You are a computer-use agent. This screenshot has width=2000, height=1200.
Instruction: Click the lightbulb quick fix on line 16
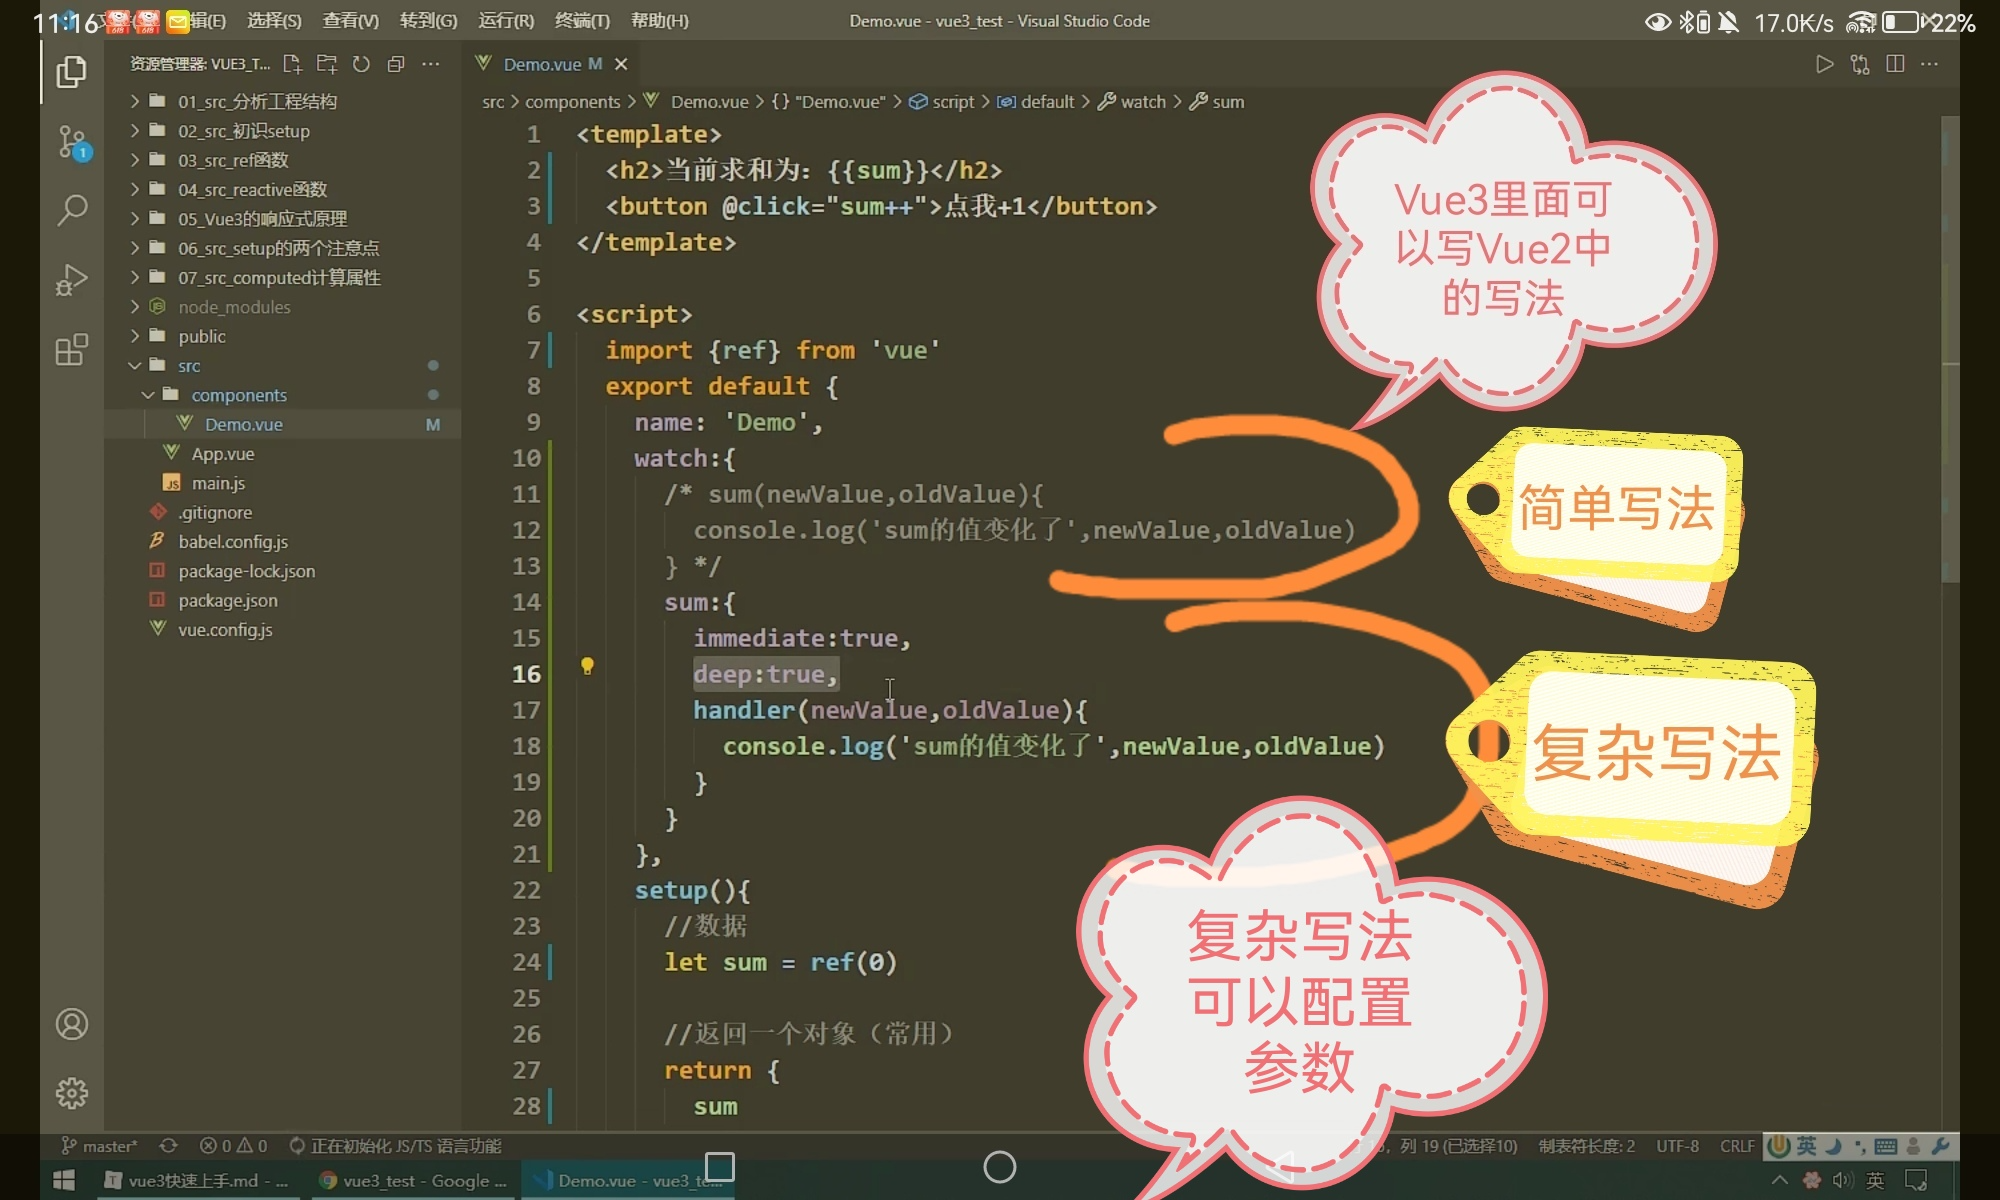pyautogui.click(x=587, y=666)
